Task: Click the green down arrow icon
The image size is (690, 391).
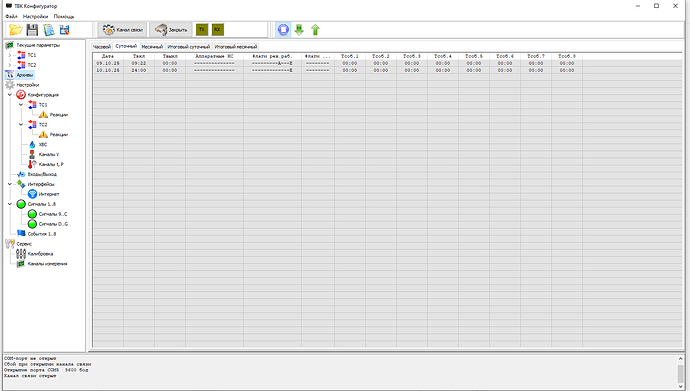Action: coord(299,30)
